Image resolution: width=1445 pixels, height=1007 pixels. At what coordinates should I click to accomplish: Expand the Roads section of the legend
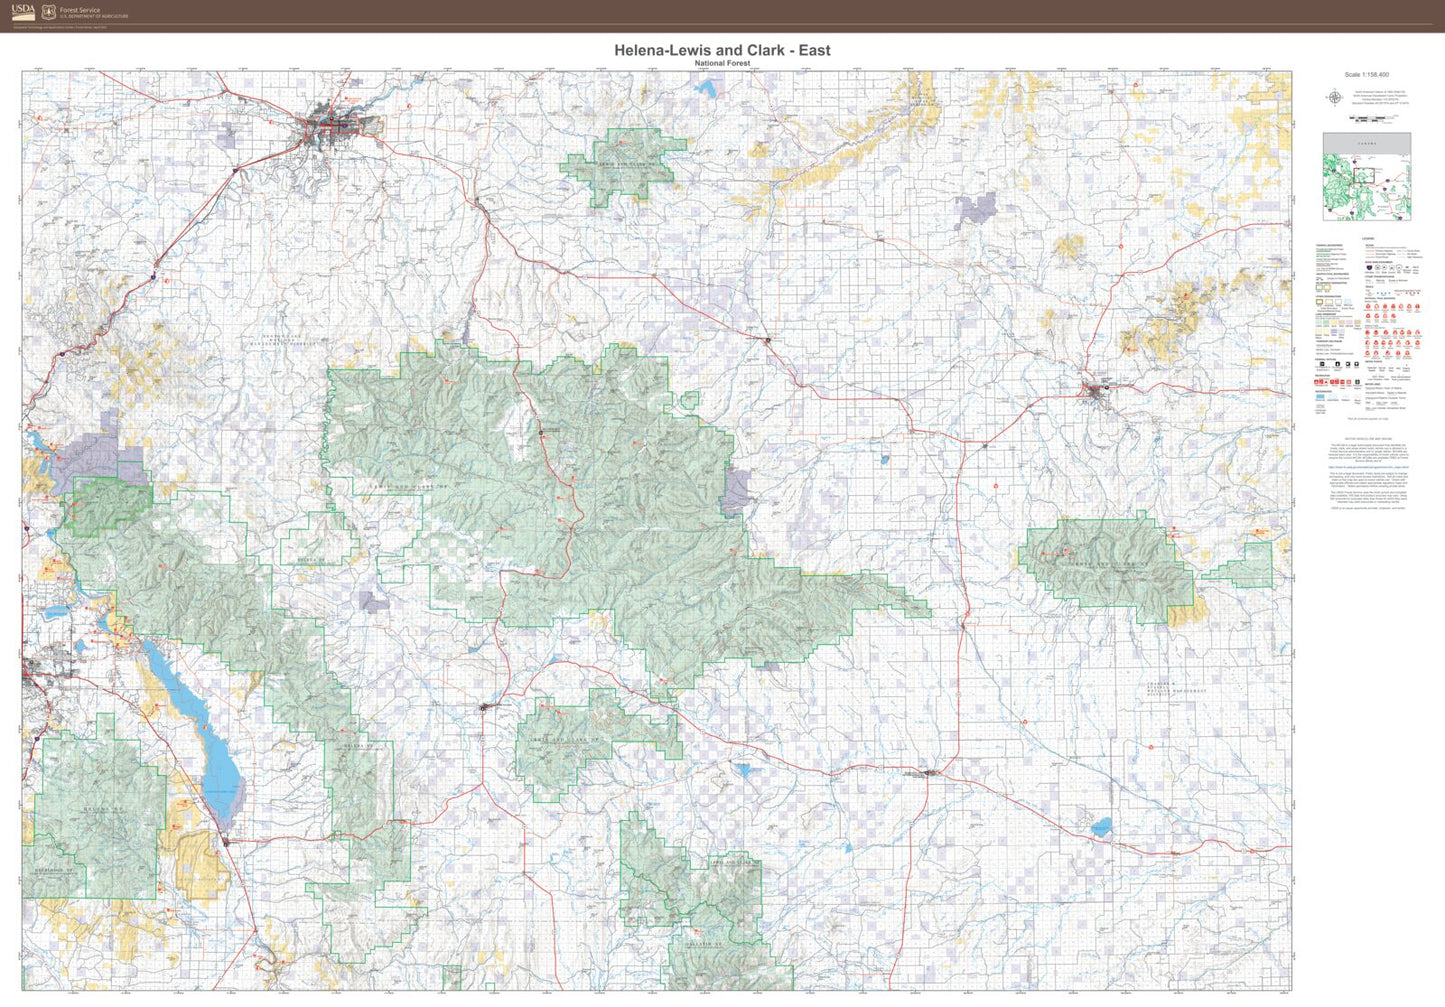(x=1368, y=245)
